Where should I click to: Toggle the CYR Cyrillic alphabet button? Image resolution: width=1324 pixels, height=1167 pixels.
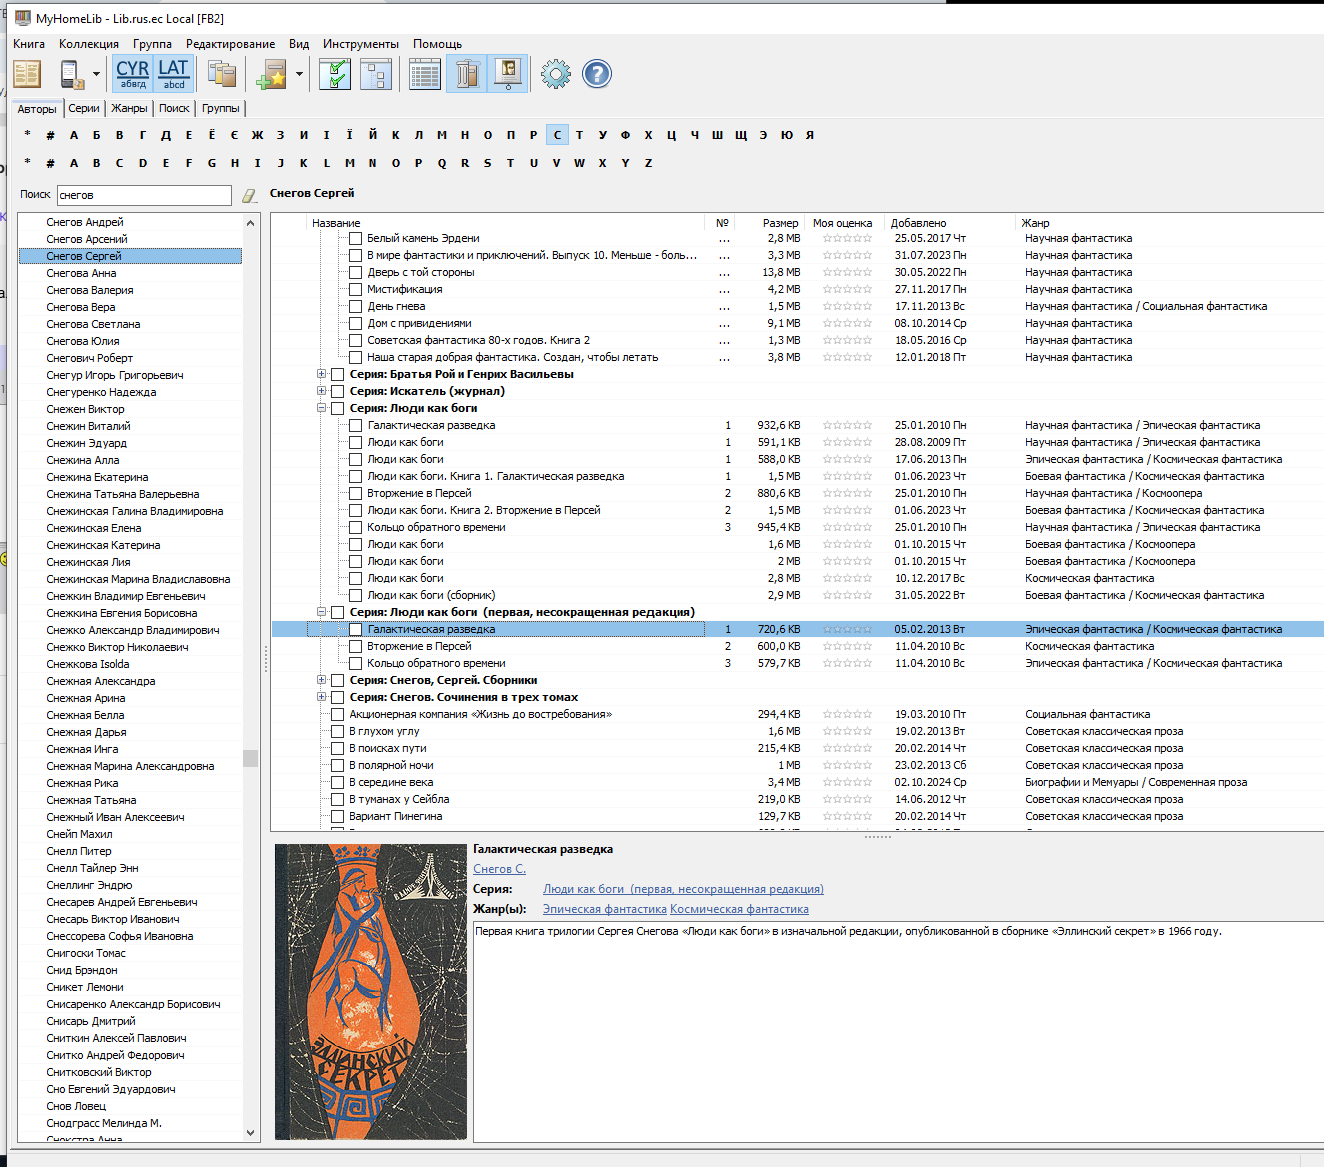pyautogui.click(x=132, y=74)
